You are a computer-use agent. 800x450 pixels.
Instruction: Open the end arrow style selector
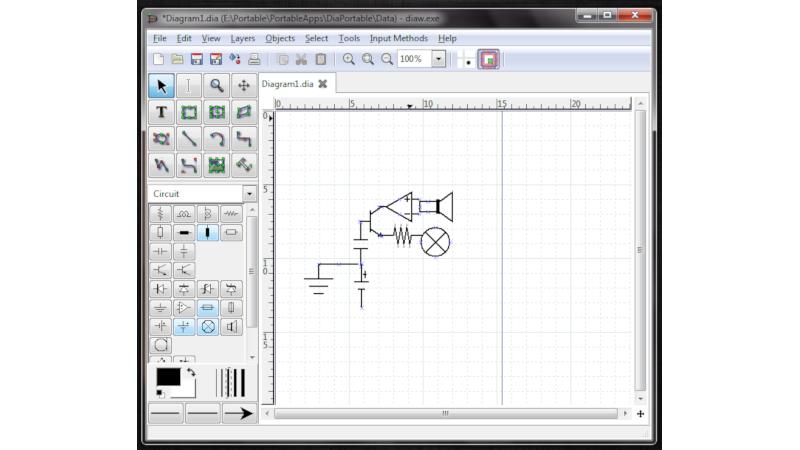click(x=239, y=413)
